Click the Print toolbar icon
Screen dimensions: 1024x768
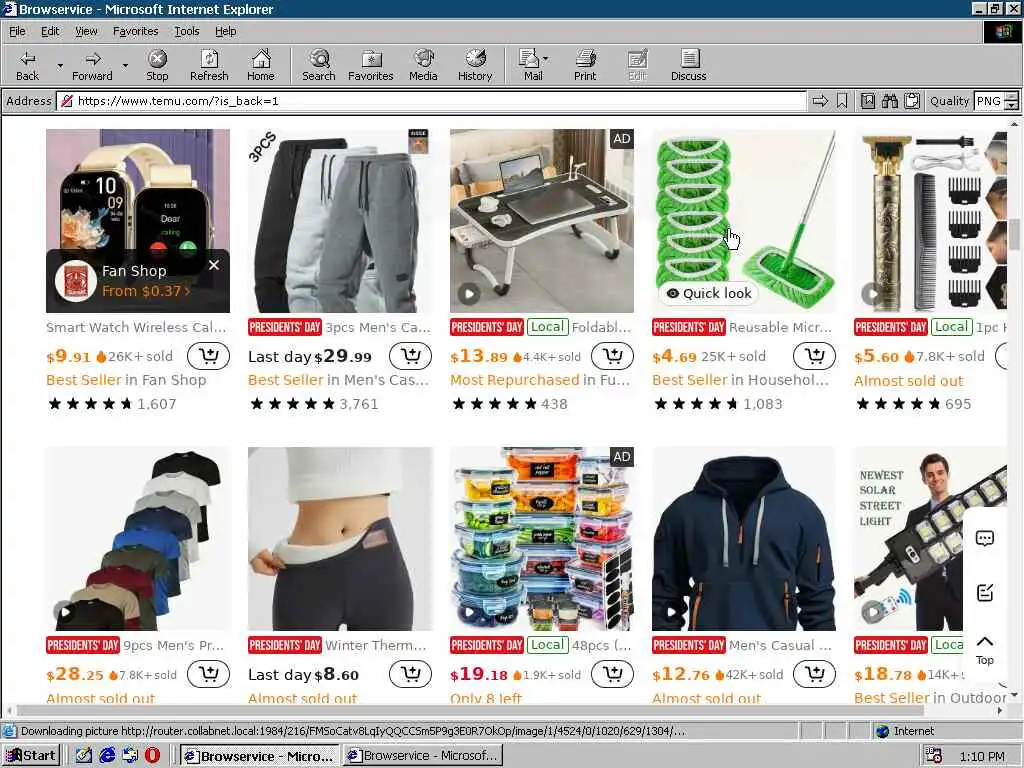click(x=585, y=65)
